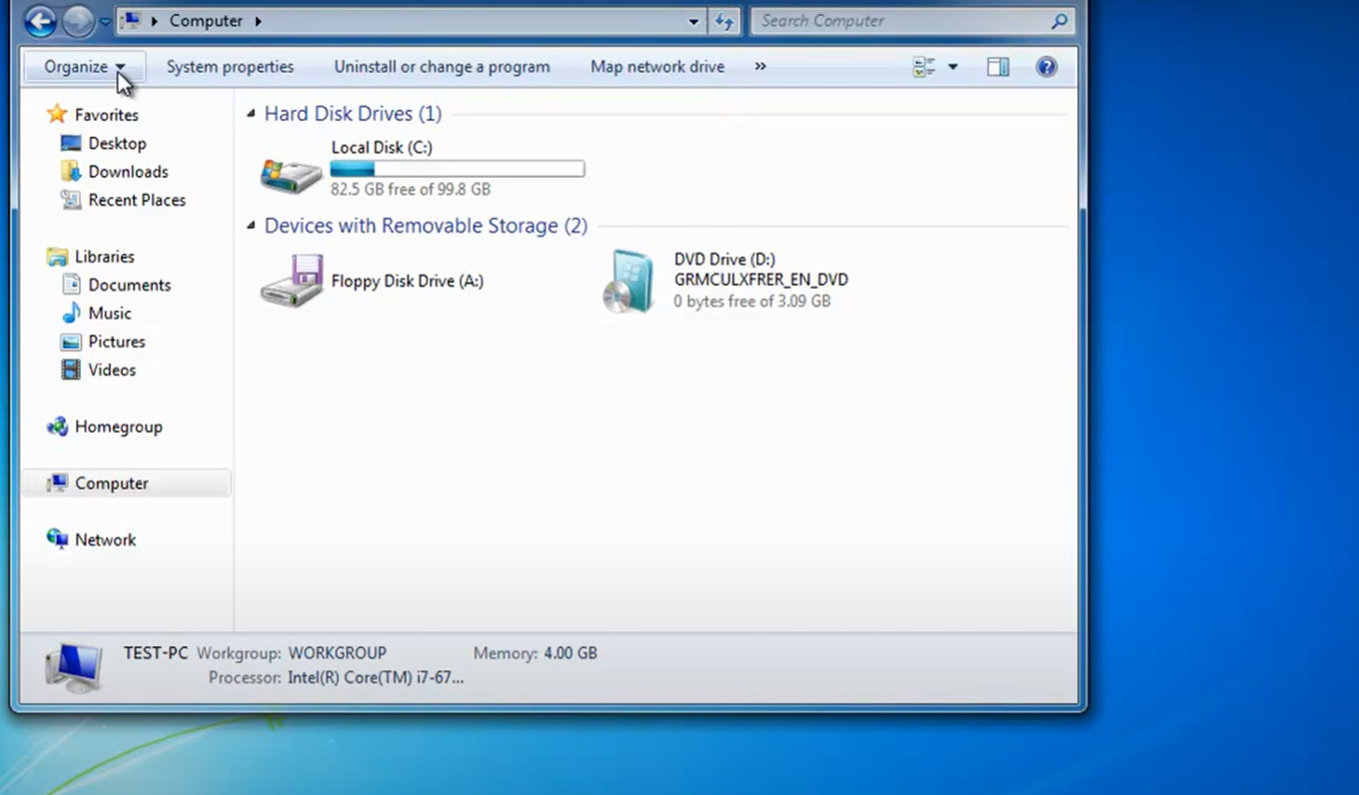
Task: Click the refresh button beside address bar
Action: click(x=724, y=21)
